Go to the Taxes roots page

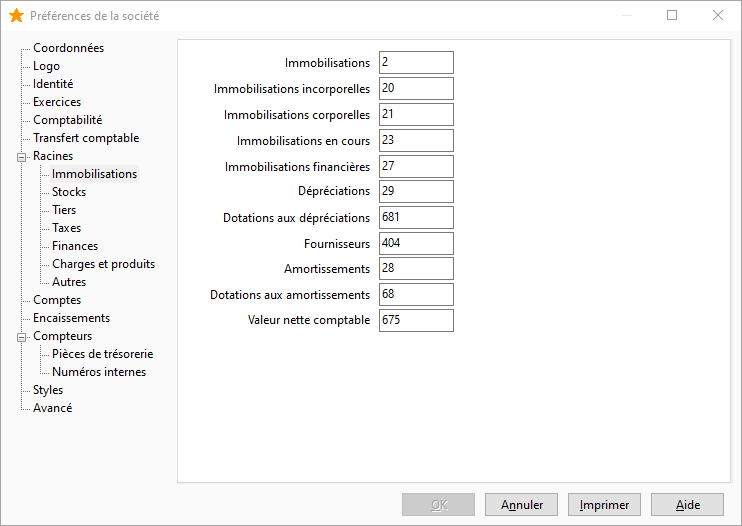point(66,228)
